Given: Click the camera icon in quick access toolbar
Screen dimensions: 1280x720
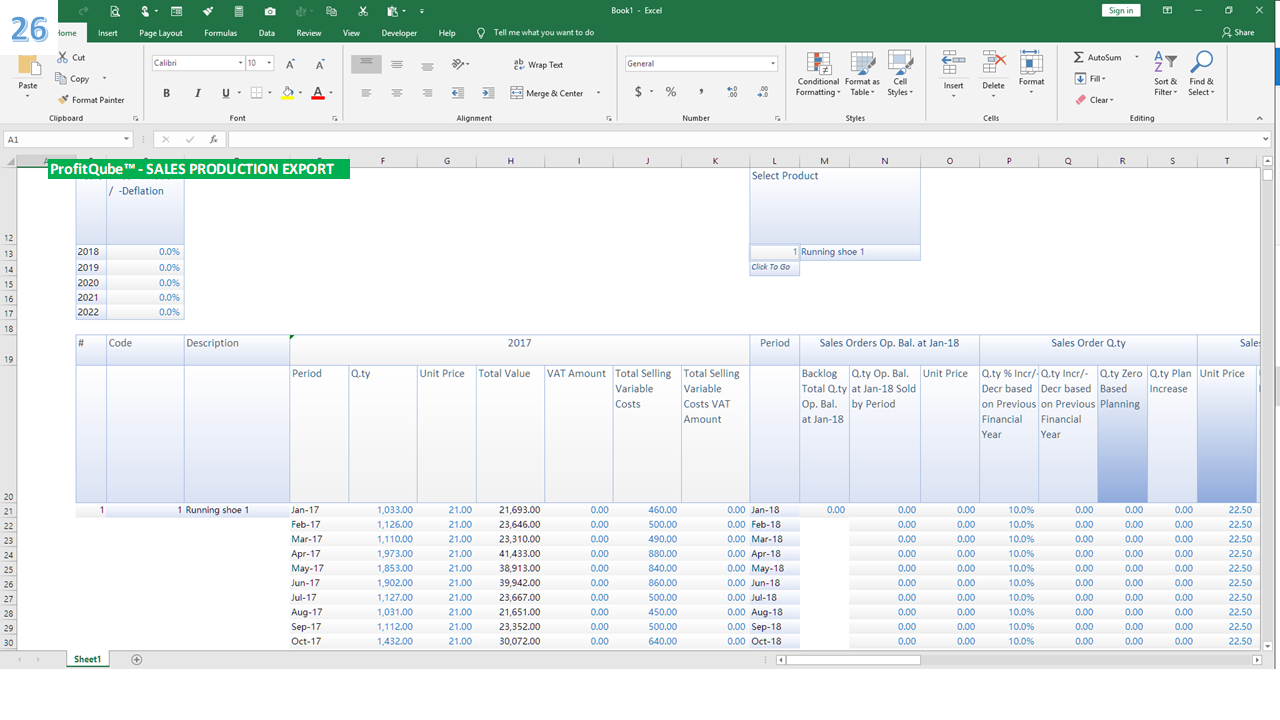Looking at the screenshot, I should 270,11.
